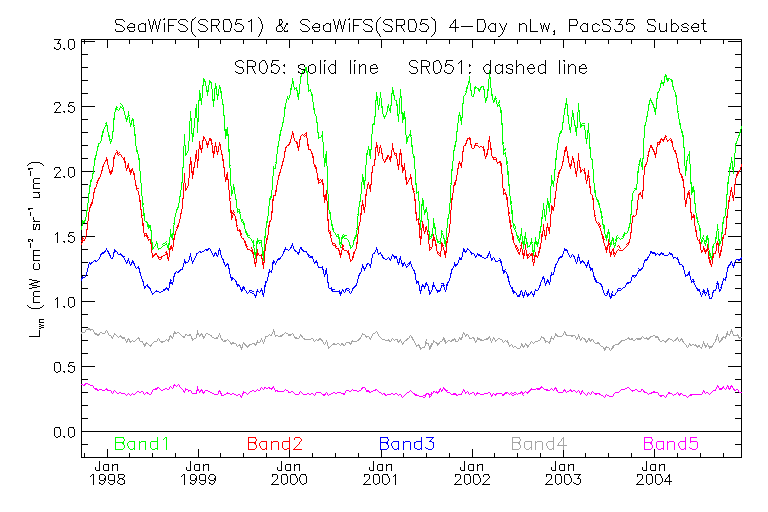This screenshot has width=768, height=512.
Task: Select the 'SR05: solid line' legend text
Action: coord(306,68)
